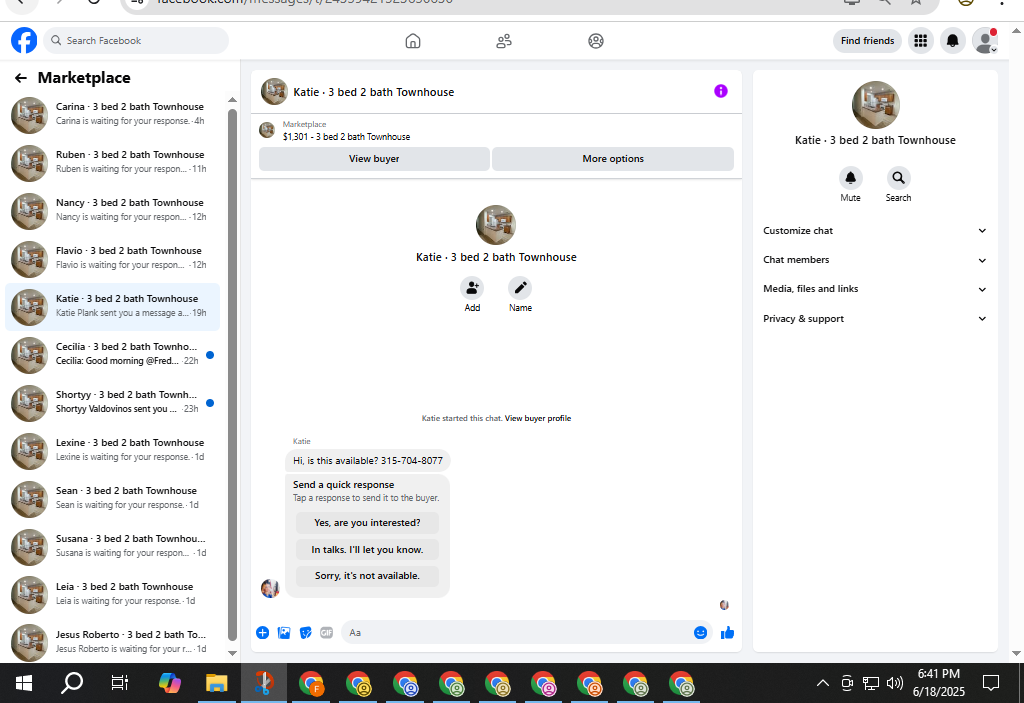
Task: Open the Nancy townhouse conversation
Action: tap(112, 211)
